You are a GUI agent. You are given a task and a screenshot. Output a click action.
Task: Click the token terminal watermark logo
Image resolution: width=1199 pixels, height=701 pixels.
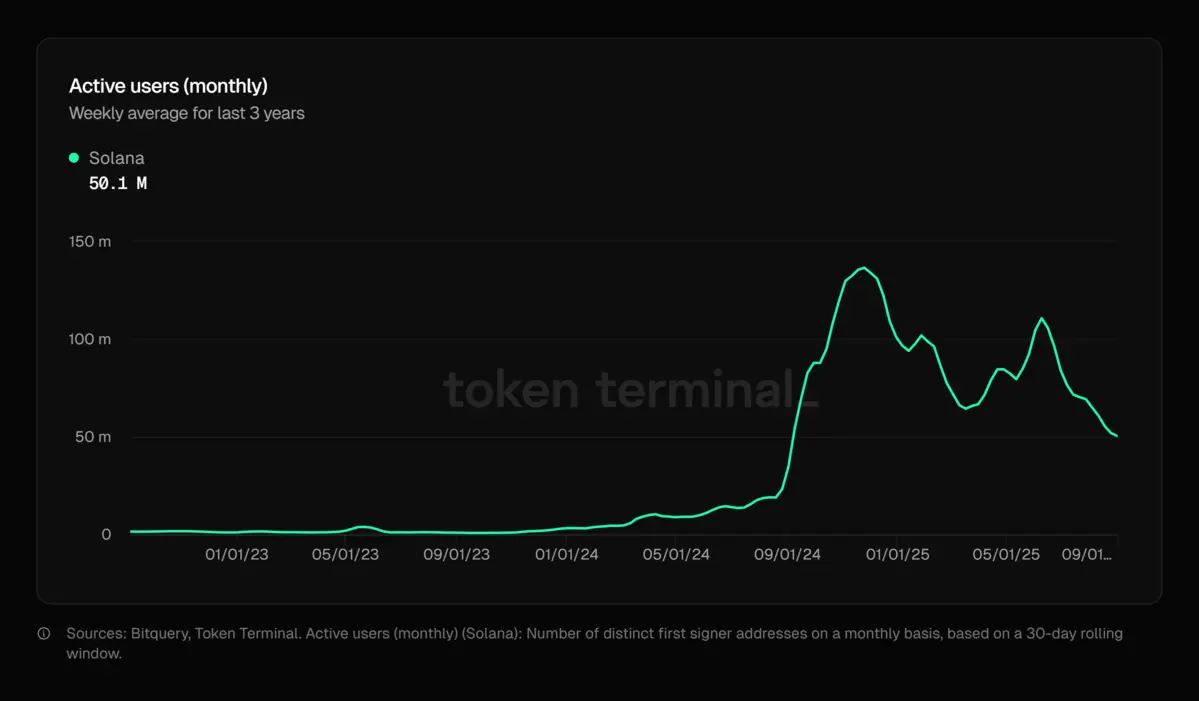click(x=630, y=389)
